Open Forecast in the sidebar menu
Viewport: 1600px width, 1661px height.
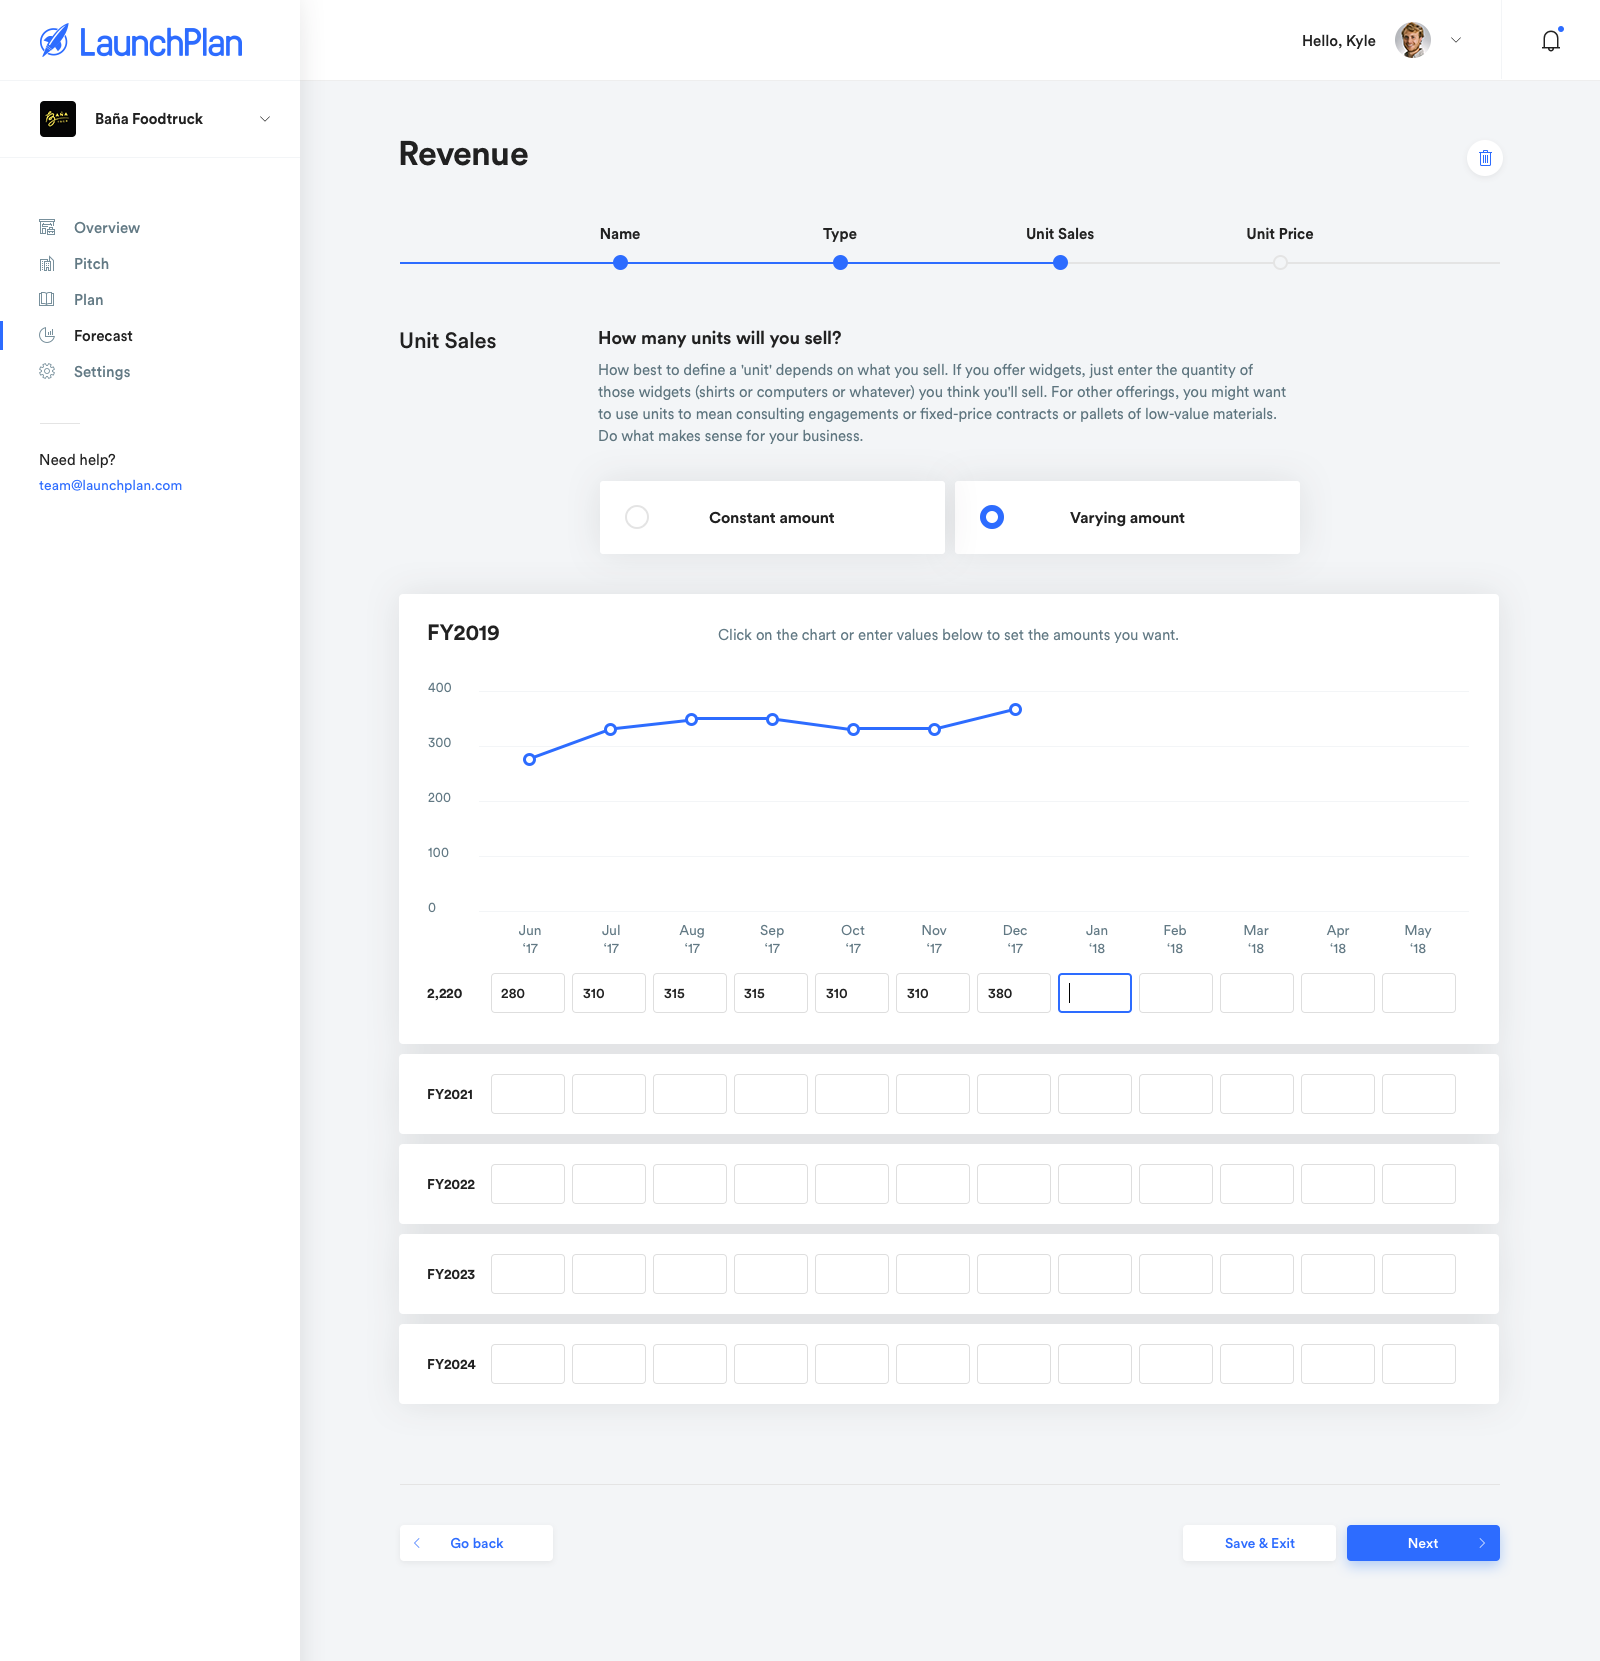[x=103, y=336]
